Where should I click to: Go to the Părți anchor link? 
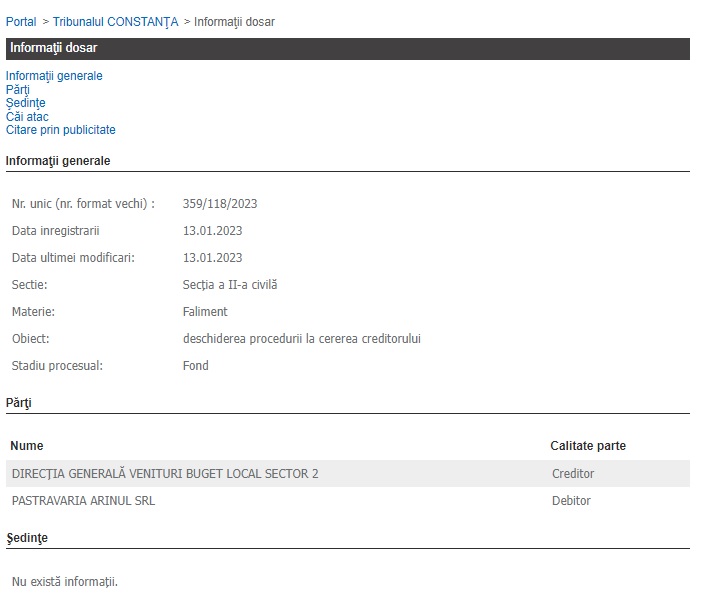pyautogui.click(x=18, y=90)
